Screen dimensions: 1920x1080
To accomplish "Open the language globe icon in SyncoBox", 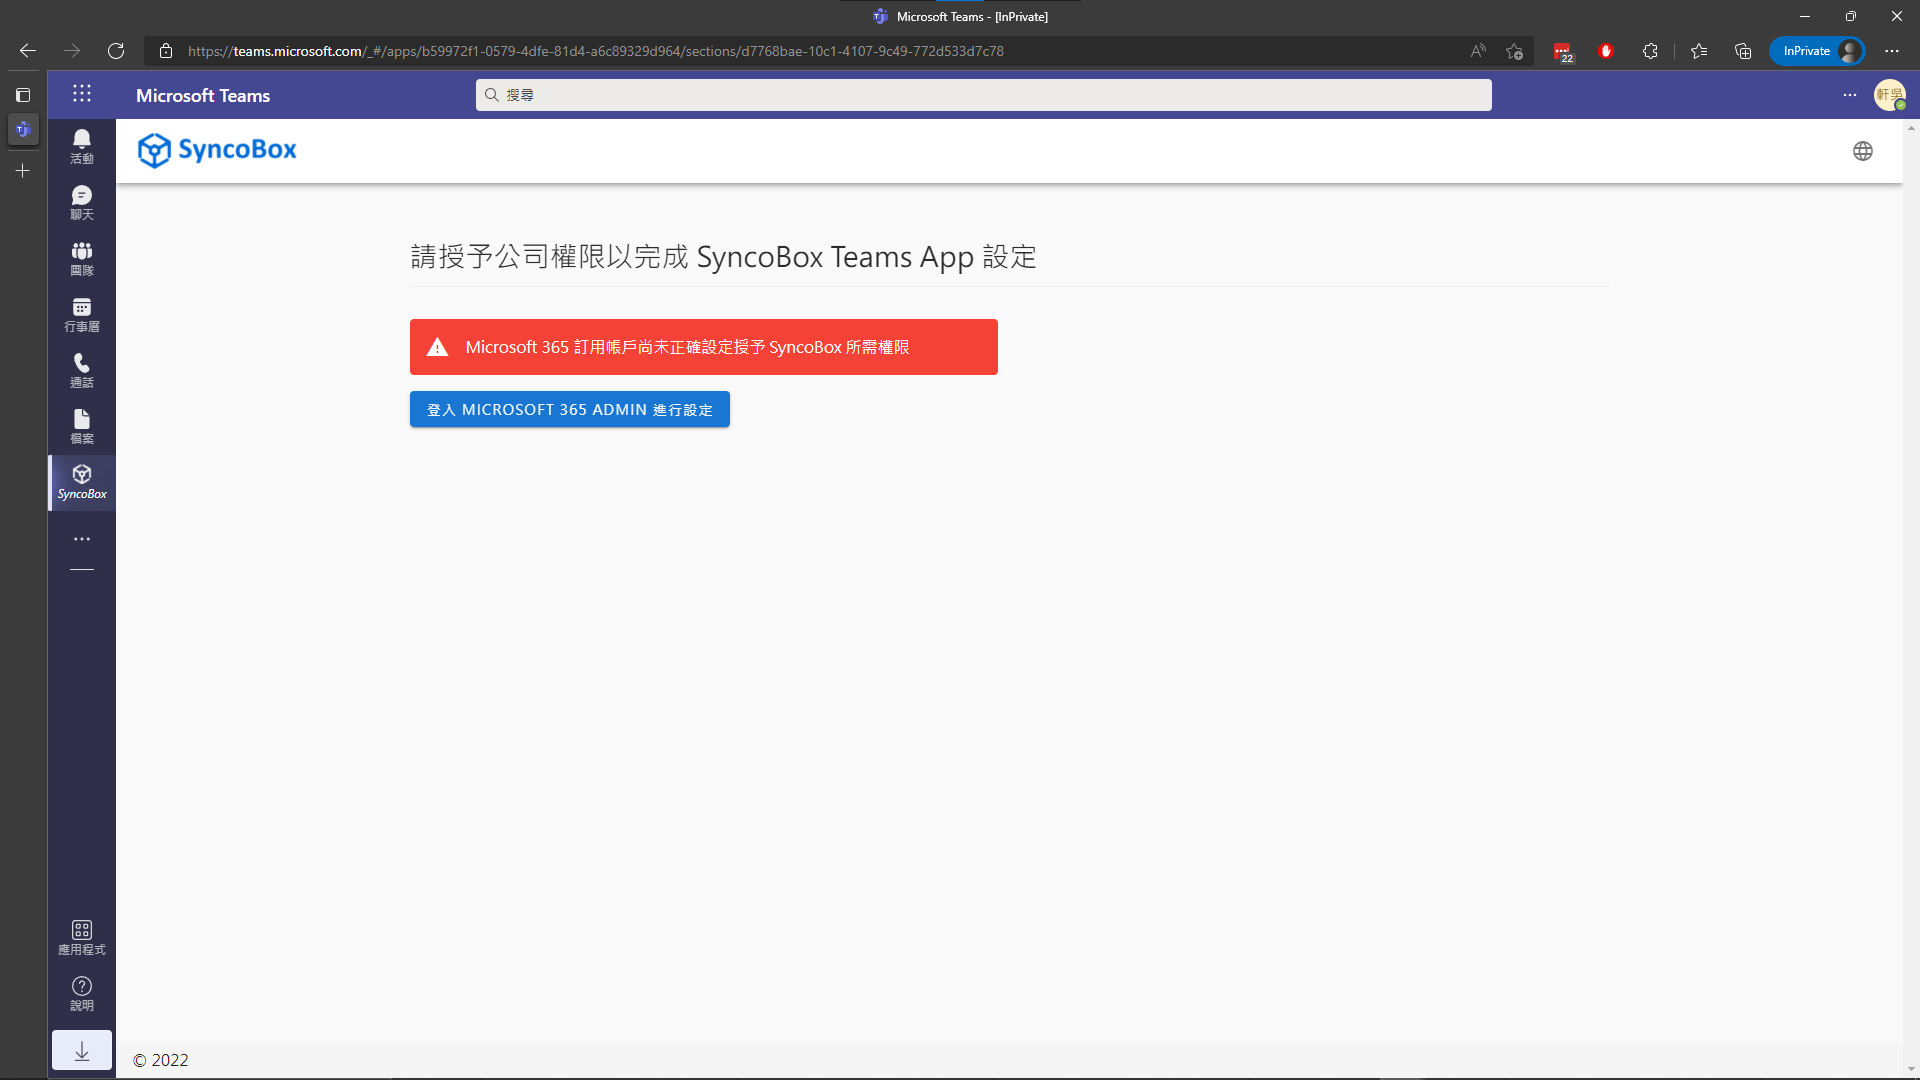I will [x=1862, y=151].
